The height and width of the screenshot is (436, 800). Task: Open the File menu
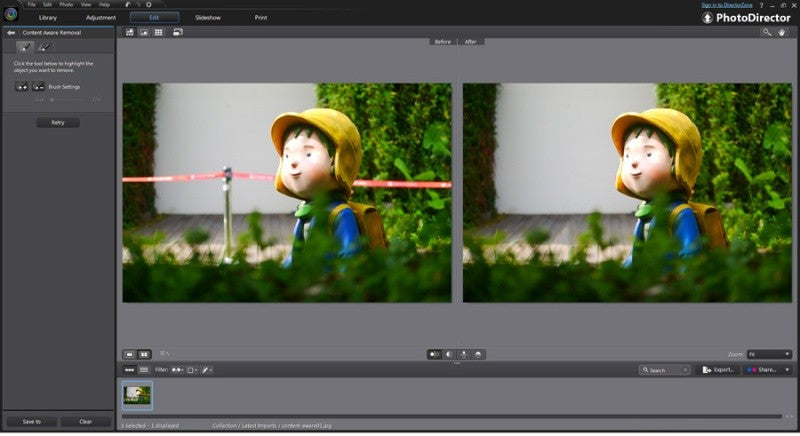32,5
